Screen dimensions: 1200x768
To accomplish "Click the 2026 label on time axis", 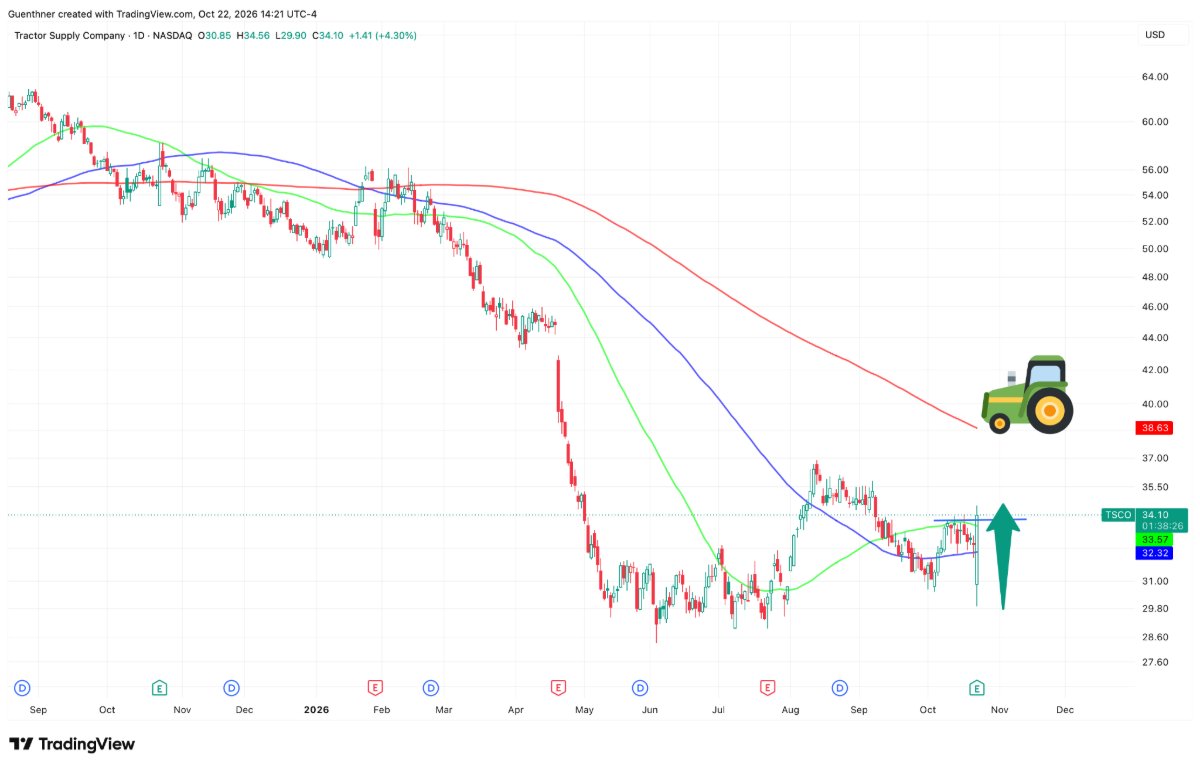I will (x=316, y=710).
